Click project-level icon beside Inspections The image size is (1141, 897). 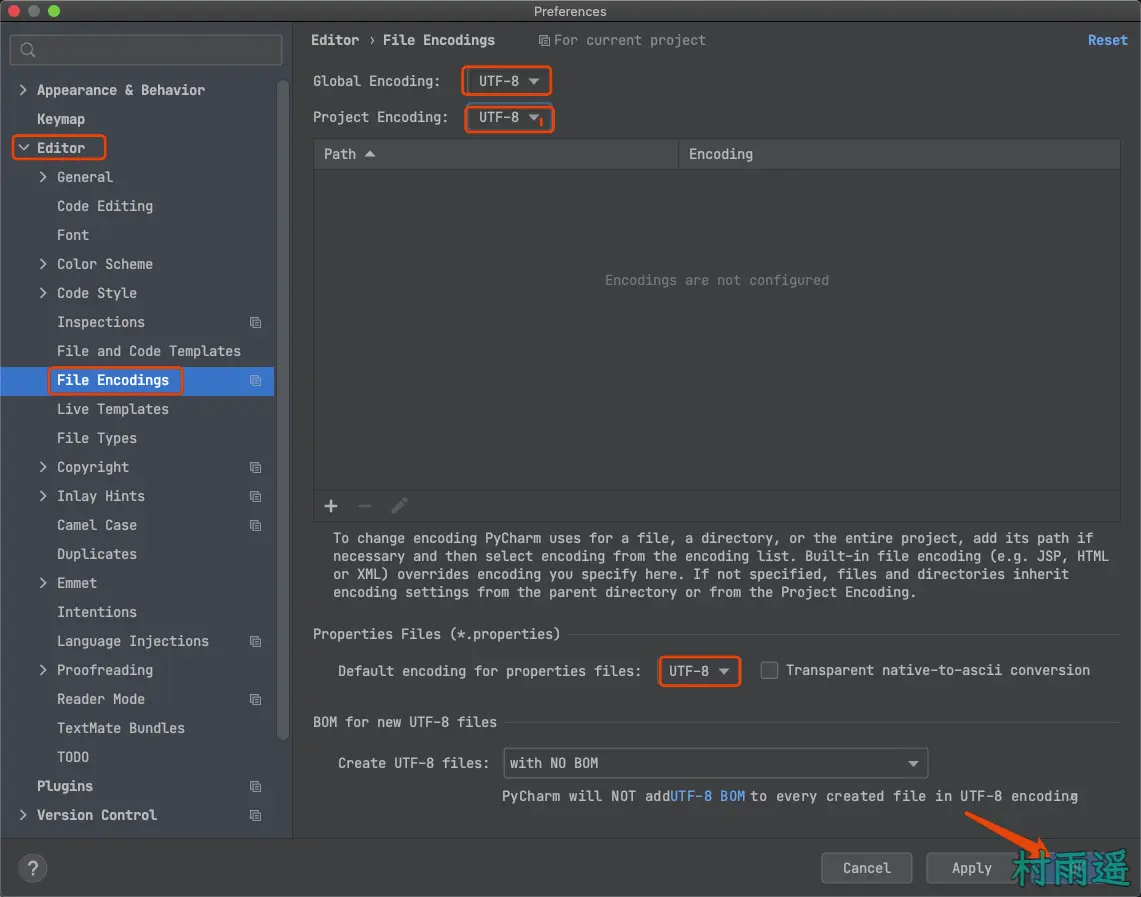pos(255,322)
